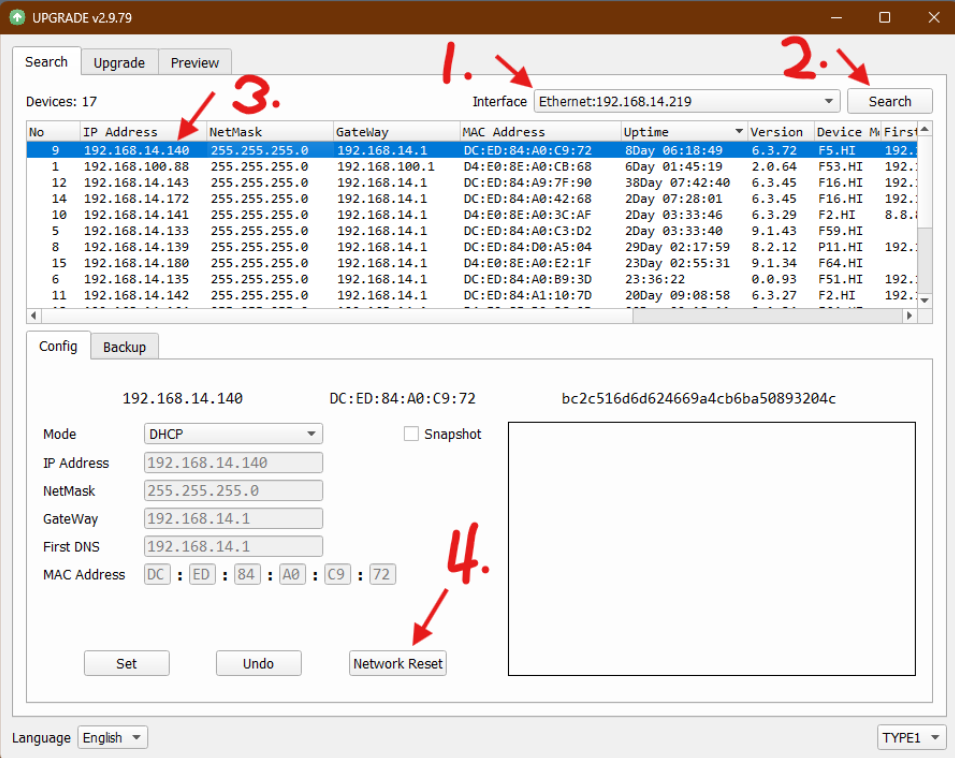Switch to the Preview tab
This screenshot has width=955, height=758.
coord(194,62)
